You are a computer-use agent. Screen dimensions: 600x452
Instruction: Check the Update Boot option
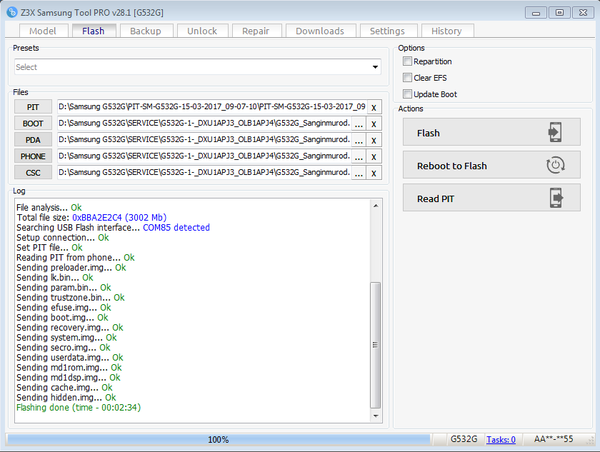pos(407,93)
